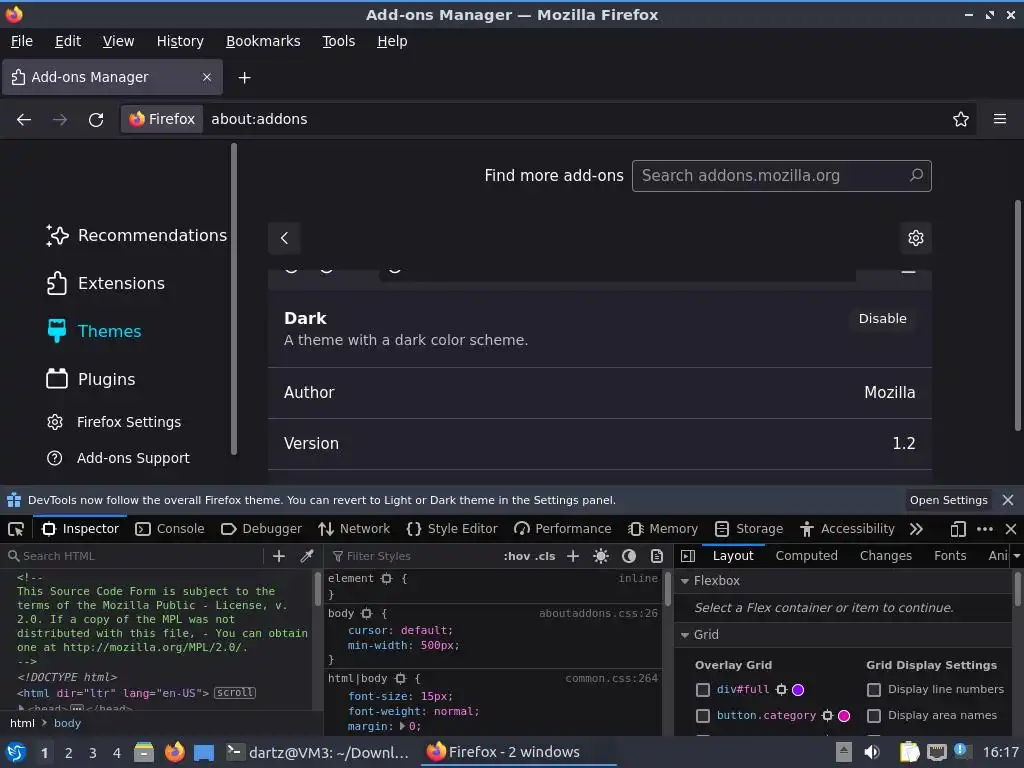Open the Recommendations category
Viewport: 1024px width, 768px height.
point(136,235)
